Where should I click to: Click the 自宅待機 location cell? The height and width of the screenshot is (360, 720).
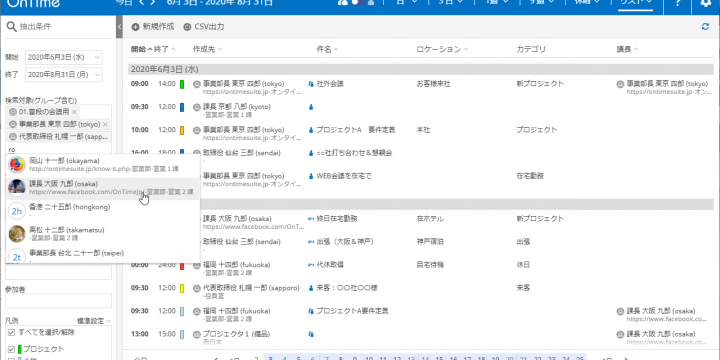pyautogui.click(x=430, y=264)
